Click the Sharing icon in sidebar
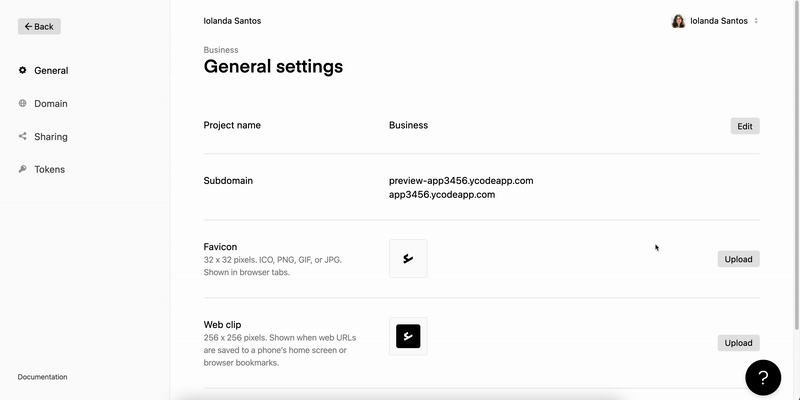The width and height of the screenshot is (800, 400). (x=22, y=136)
